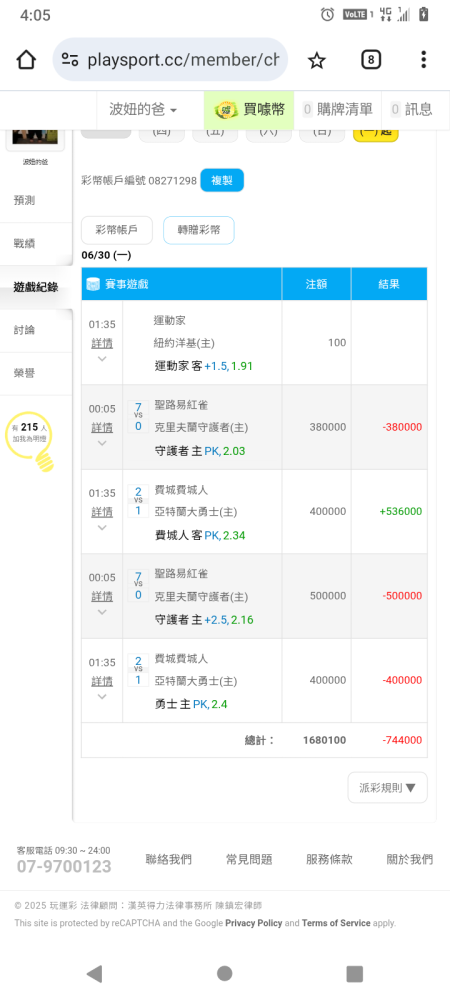The height and width of the screenshot is (1000, 450).
Task: Open 討論 sidebar tab
Action: pyautogui.click(x=36, y=330)
